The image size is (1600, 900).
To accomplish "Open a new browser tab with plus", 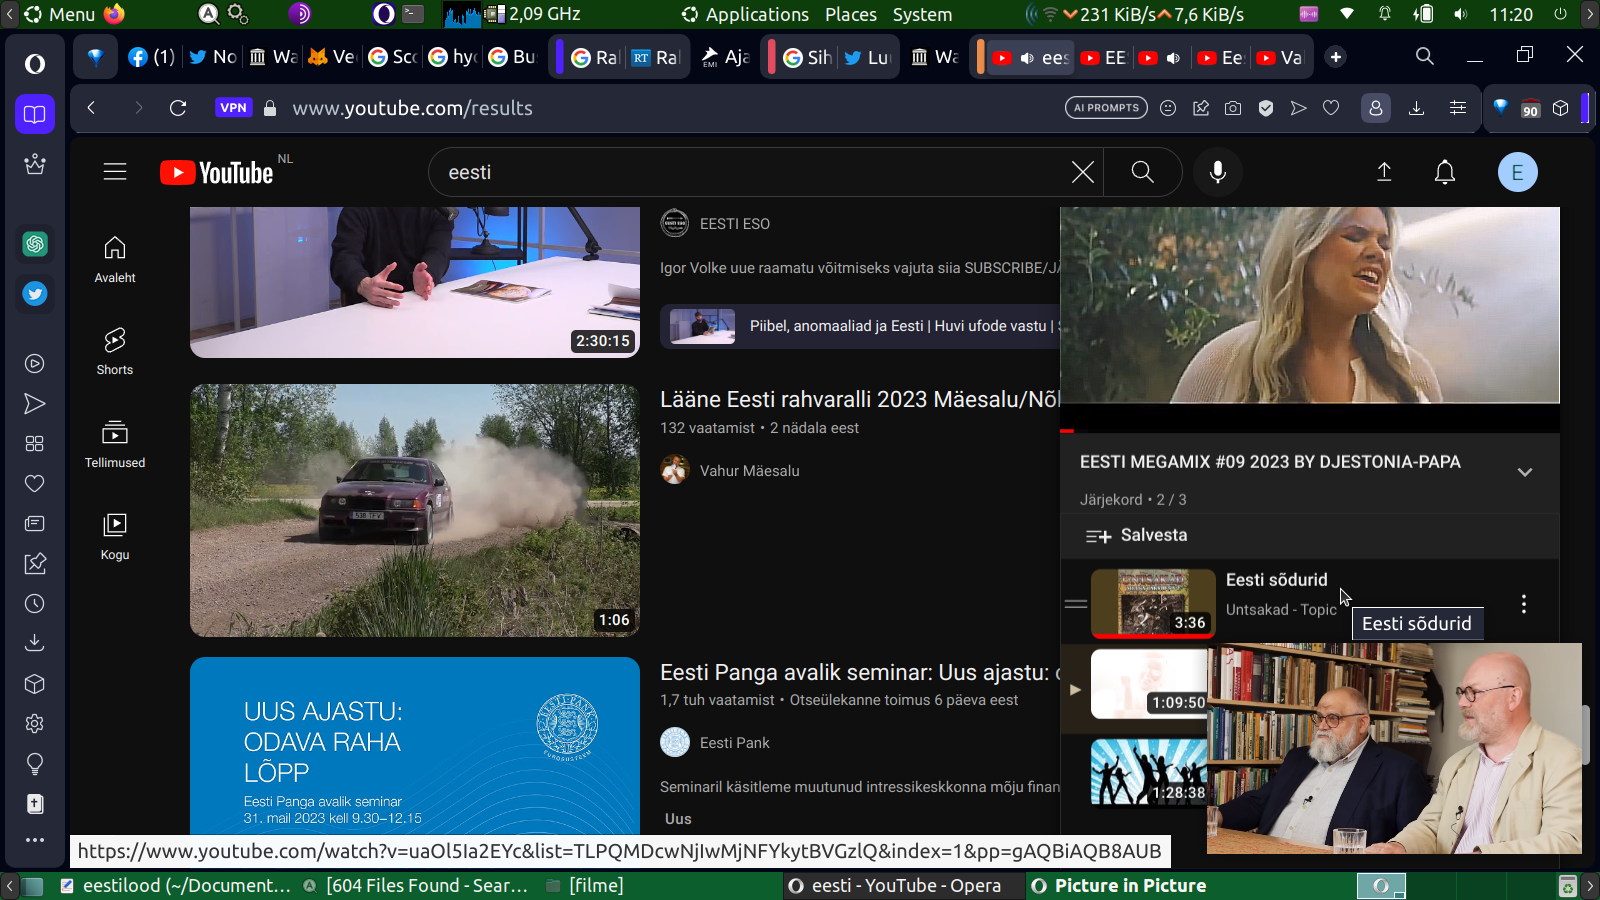I will [x=1335, y=57].
